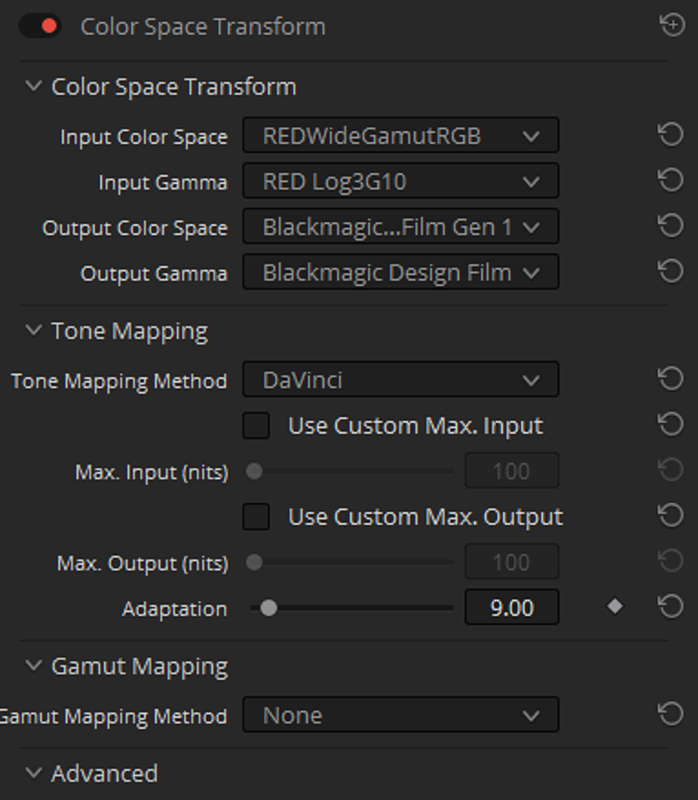
Task: Reset the Max. Input (nits) value
Action: 670,470
